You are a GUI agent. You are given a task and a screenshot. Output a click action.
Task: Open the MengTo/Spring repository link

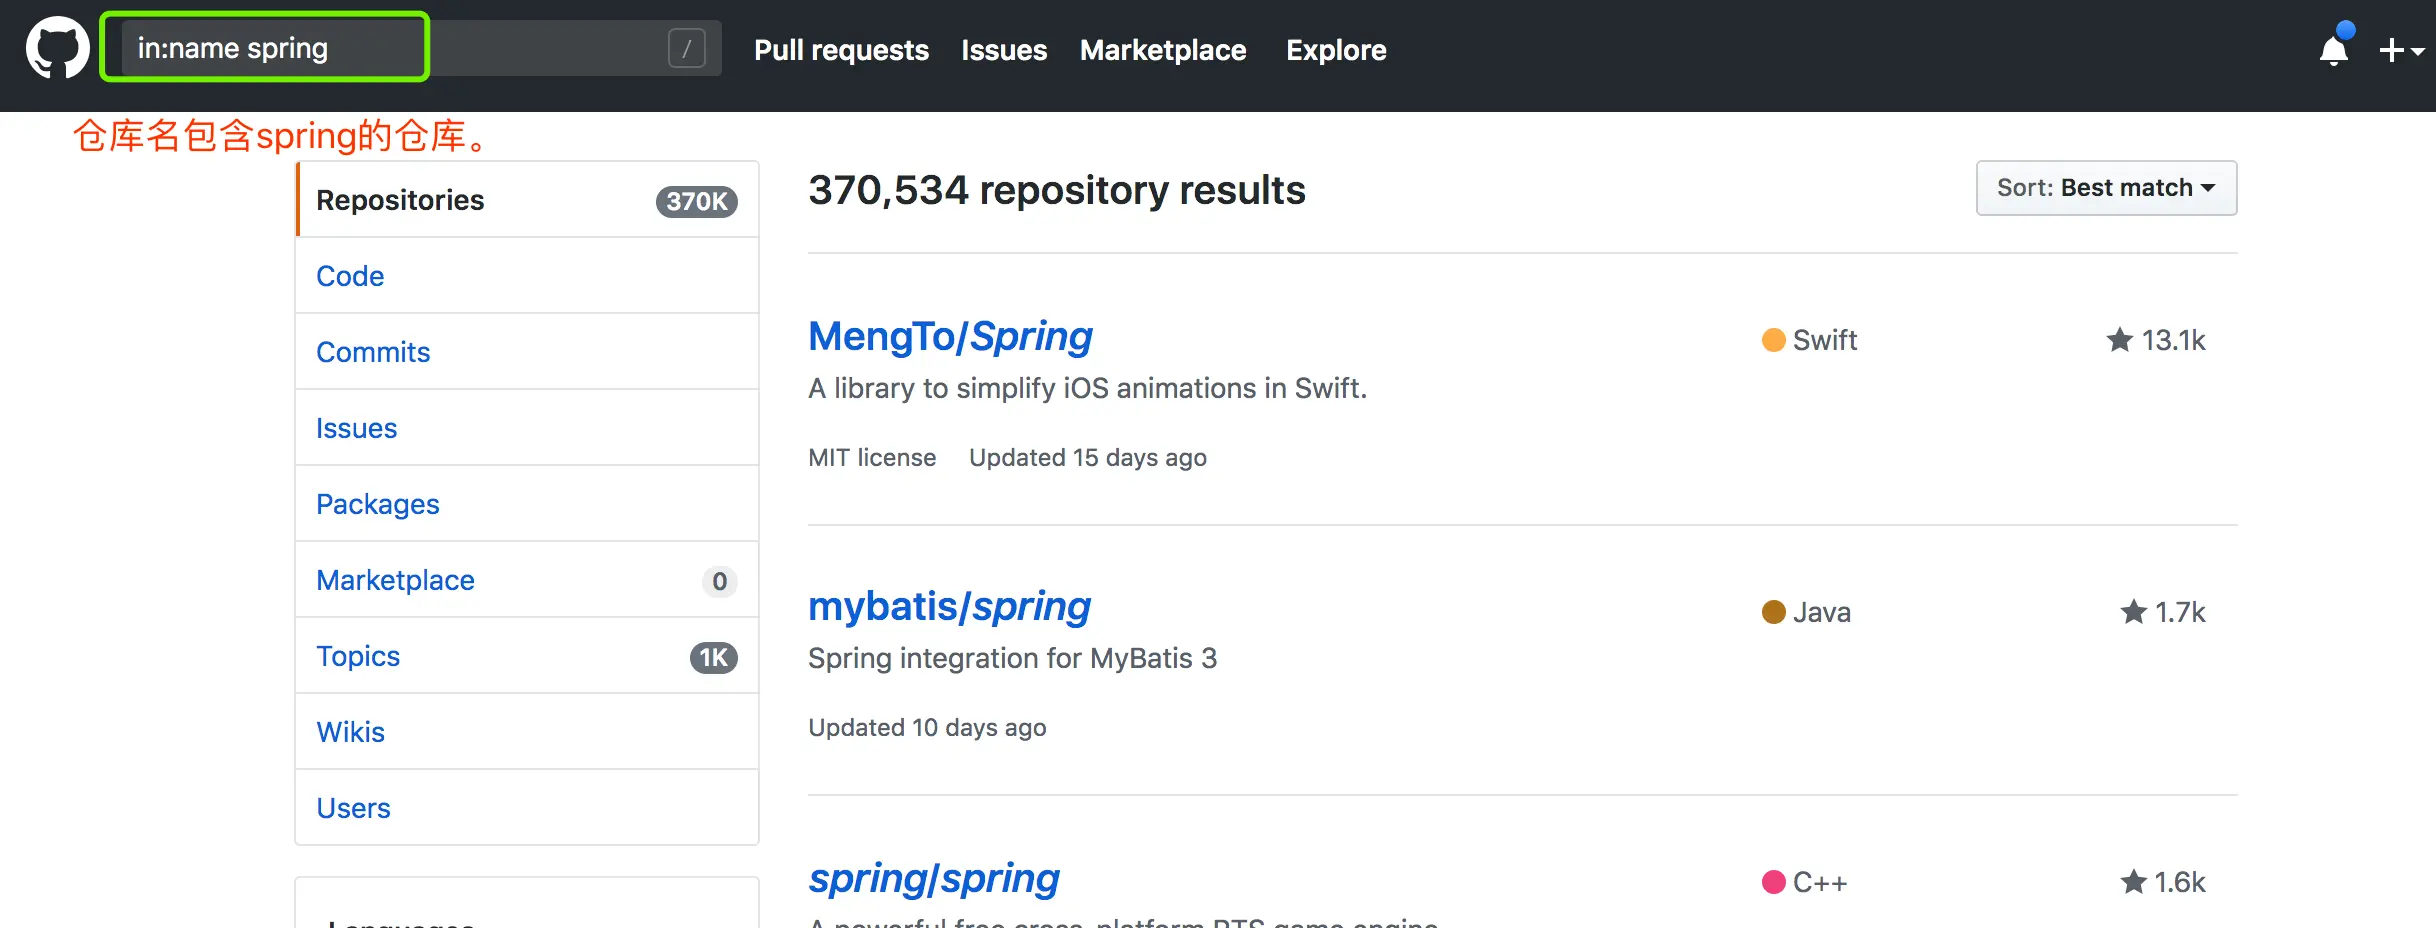949,337
